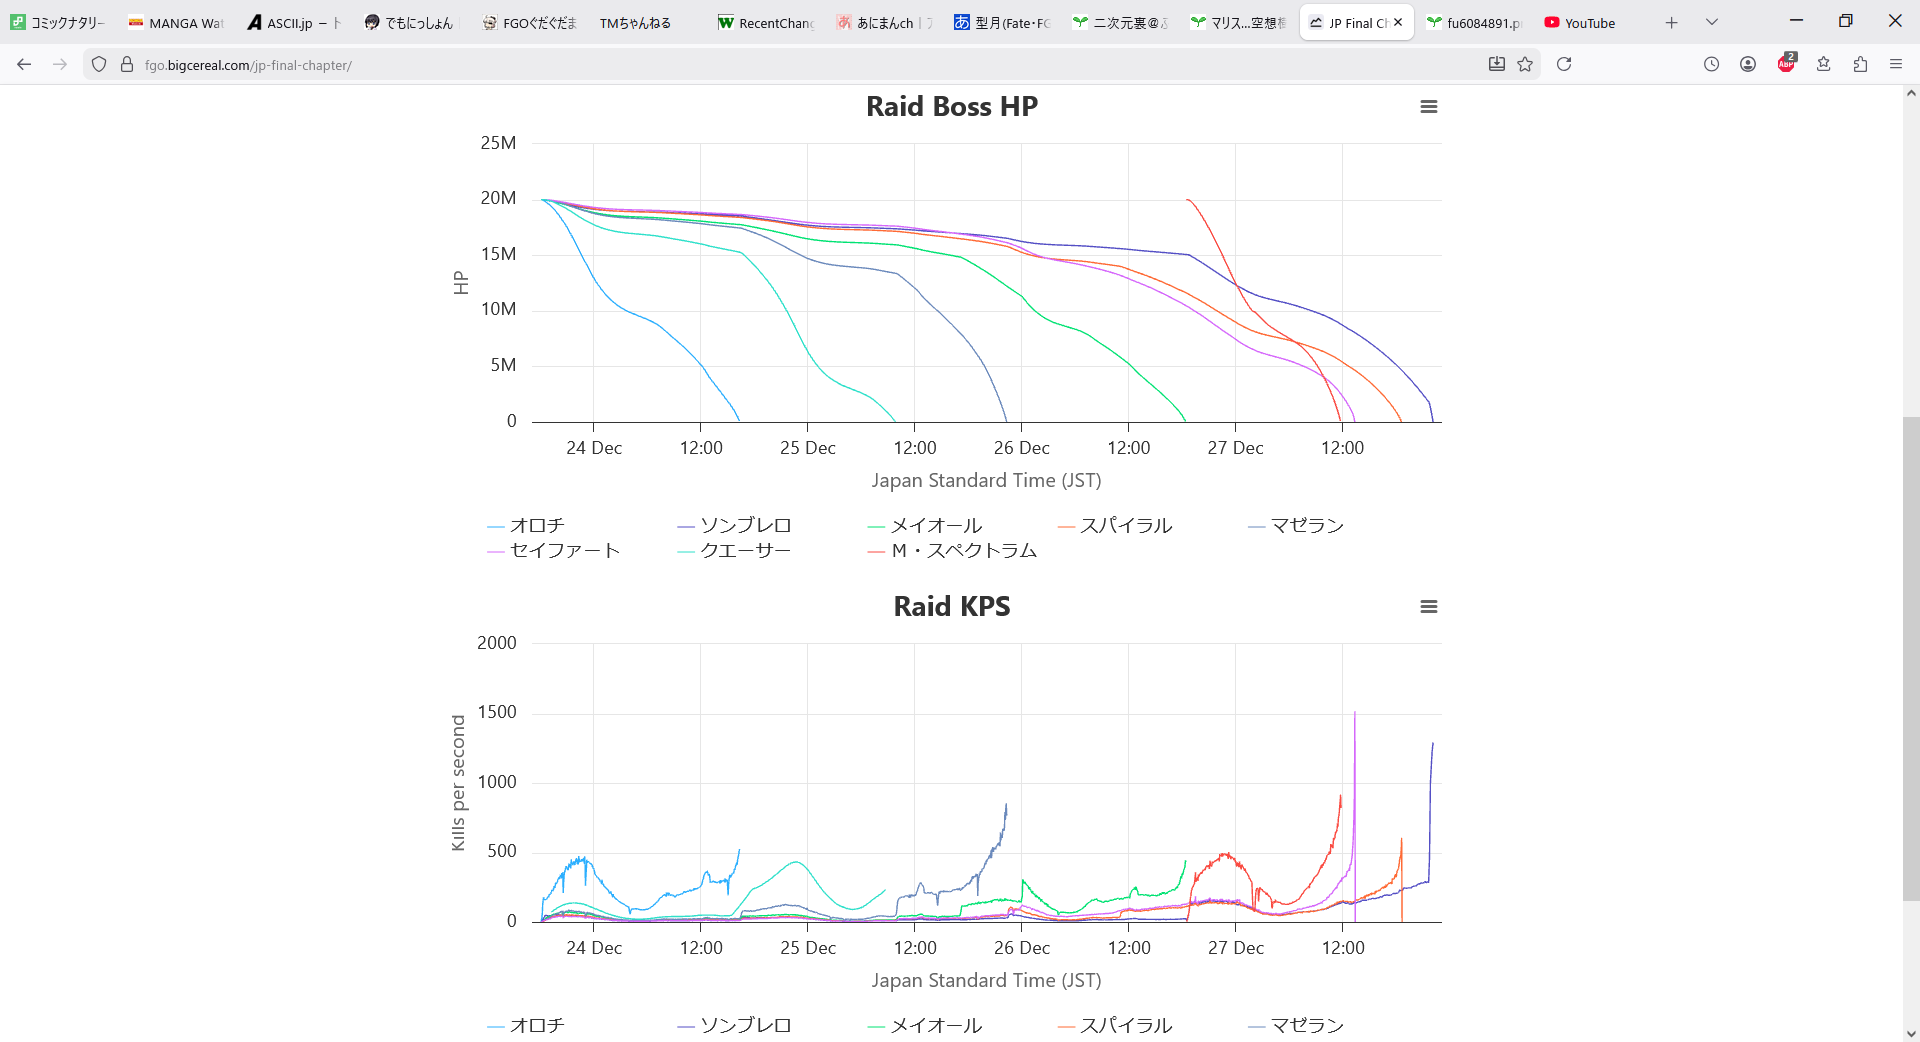Go back to previous page
1920x1042 pixels.
(x=24, y=64)
